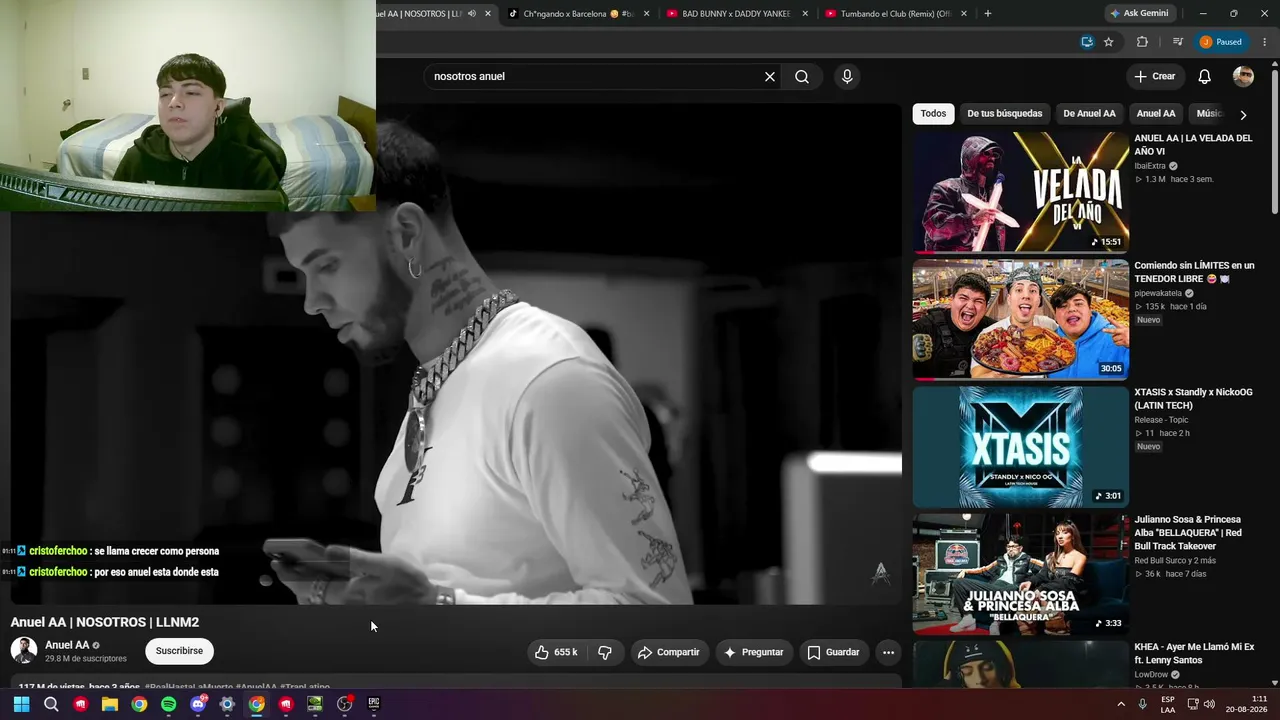
Task: Start voice search with the microphone
Action: (847, 77)
